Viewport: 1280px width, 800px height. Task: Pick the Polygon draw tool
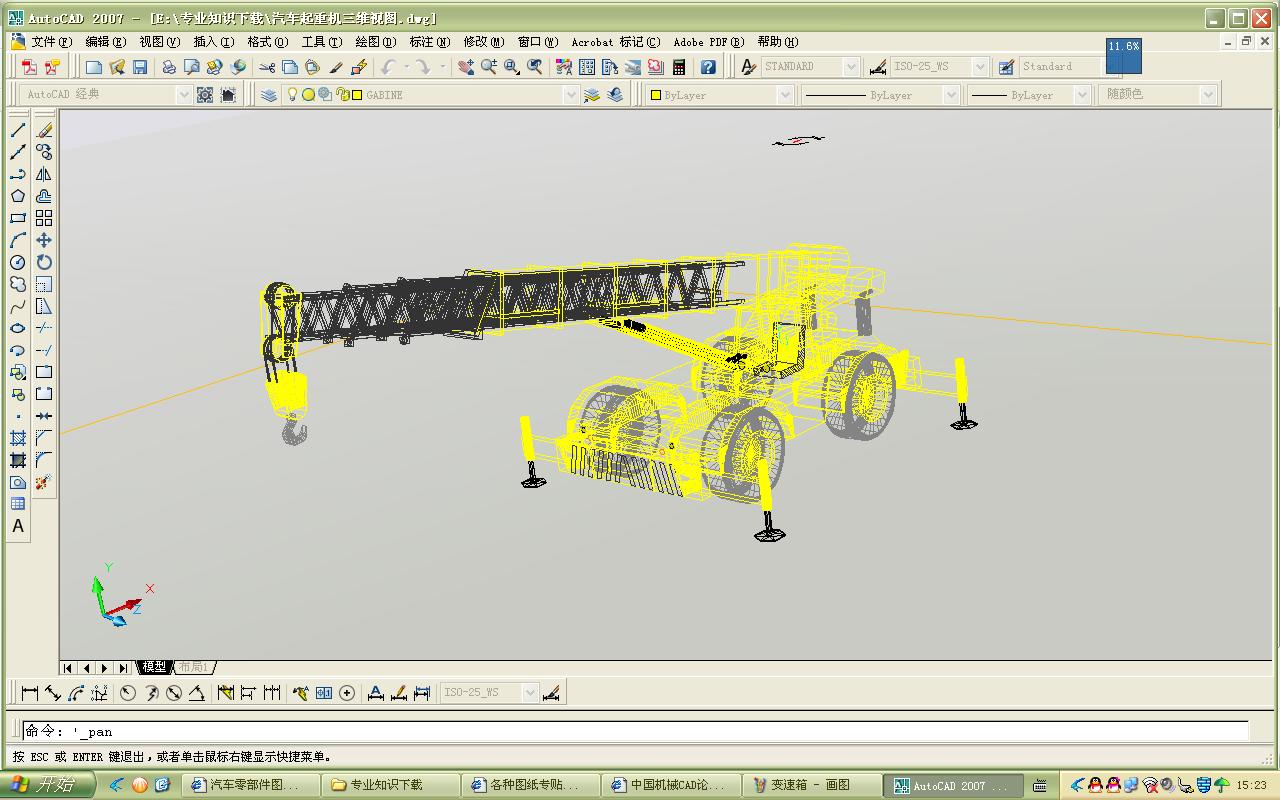(18, 196)
